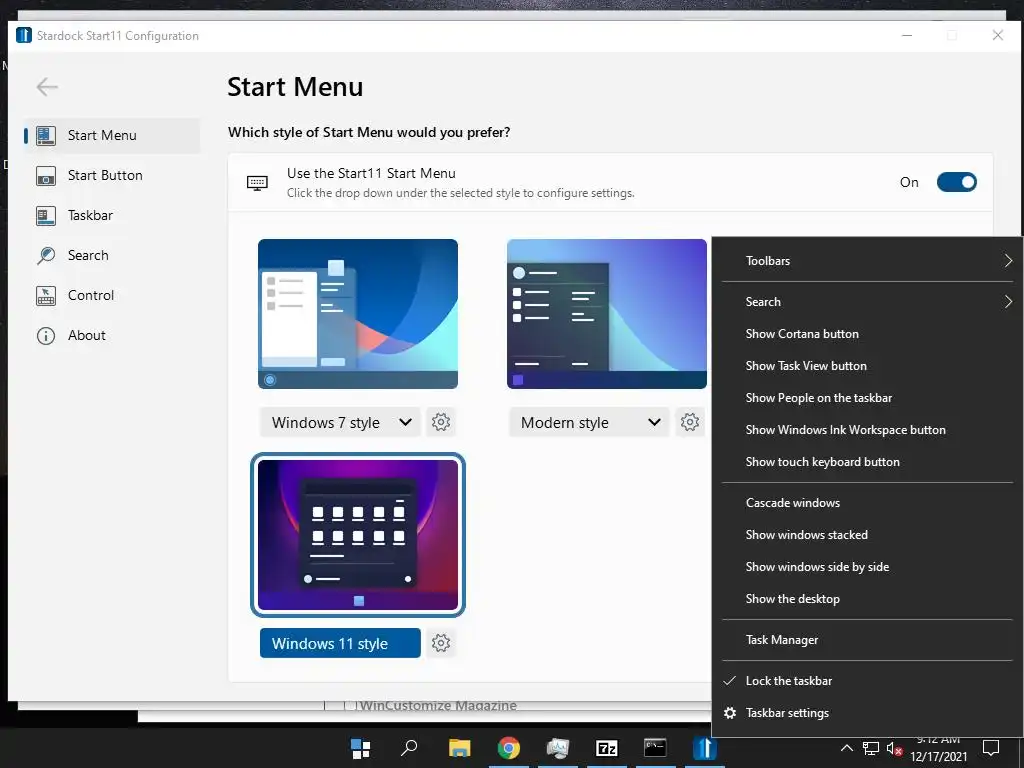
Task: Open Task Manager from context menu
Action: [x=867, y=640]
